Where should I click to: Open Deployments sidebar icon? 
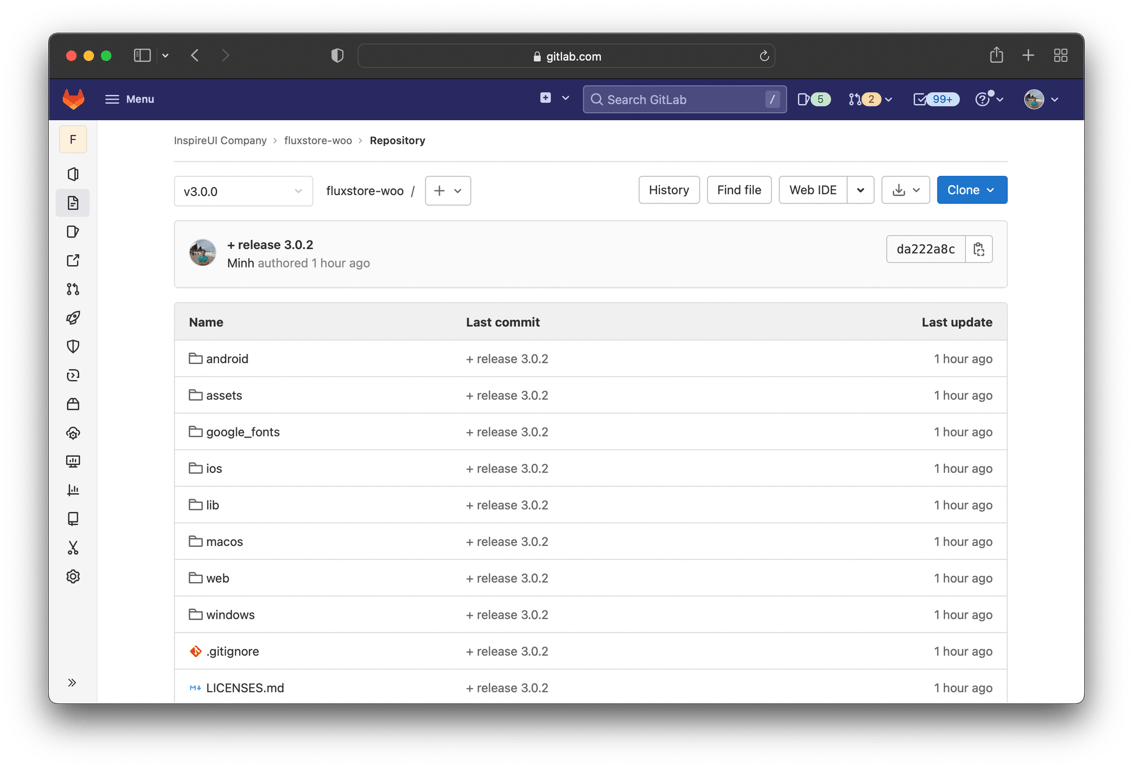73,376
